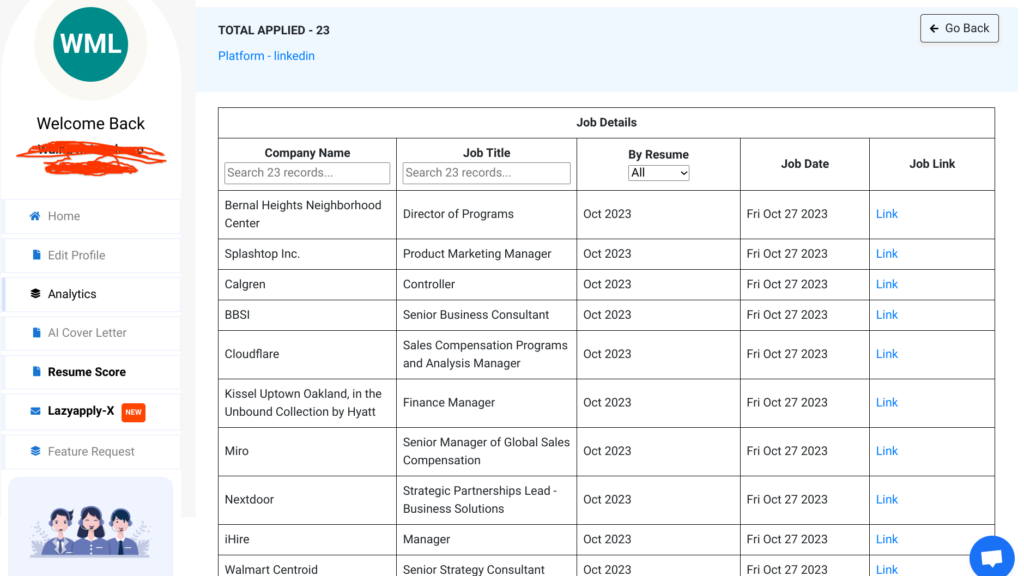This screenshot has height=576, width=1024.
Task: Open the chat support bubble
Action: 992,556
